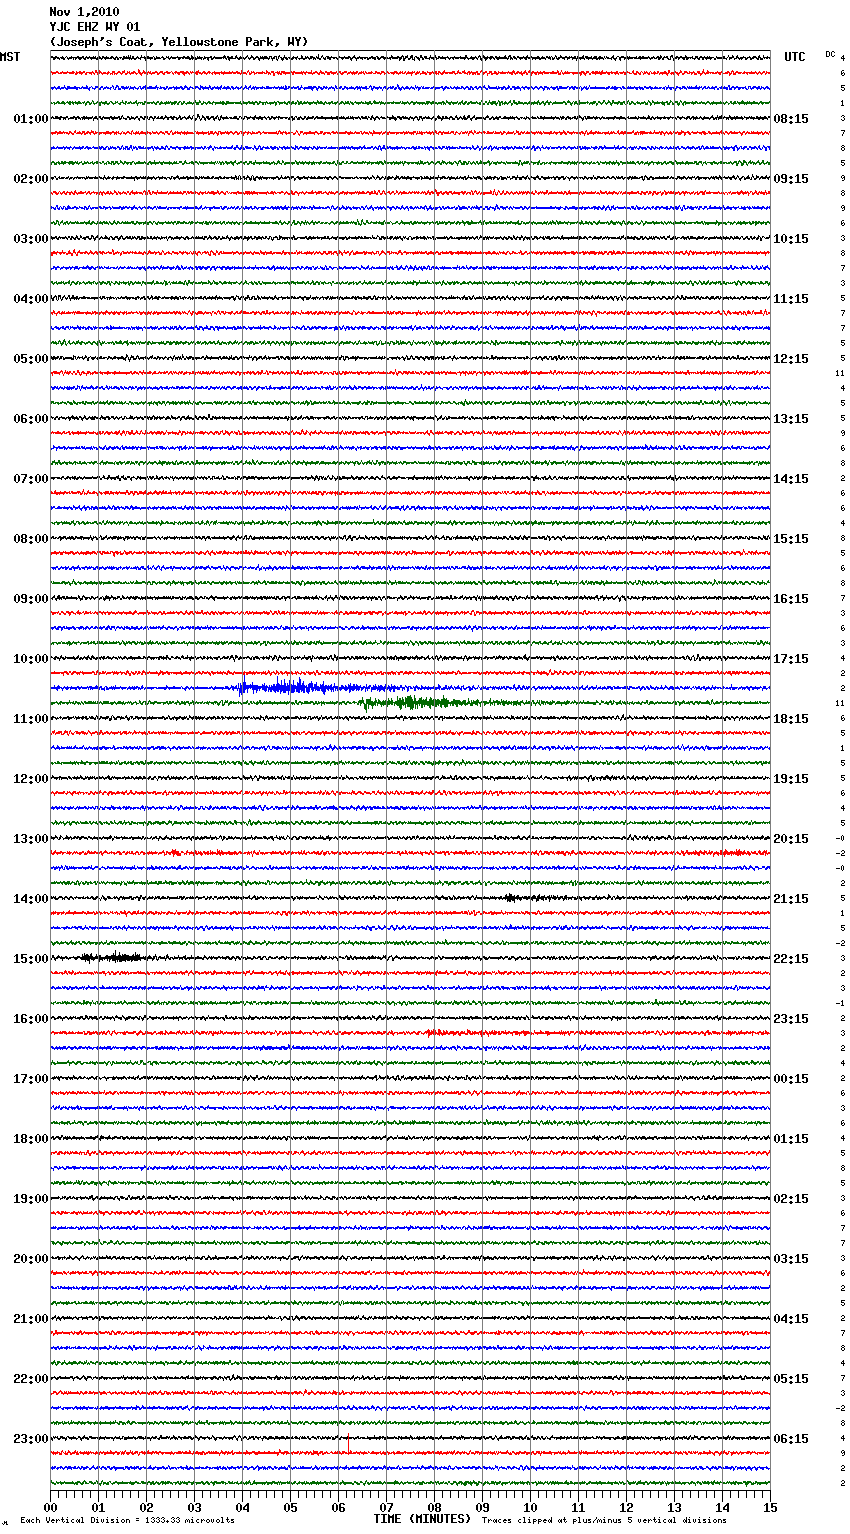Select the 08:00 MST time label
This screenshot has width=850, height=1534.
tap(30, 539)
